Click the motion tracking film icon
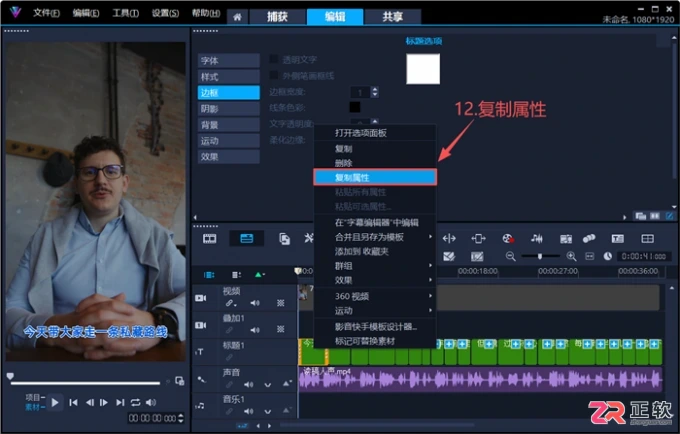 tap(566, 239)
